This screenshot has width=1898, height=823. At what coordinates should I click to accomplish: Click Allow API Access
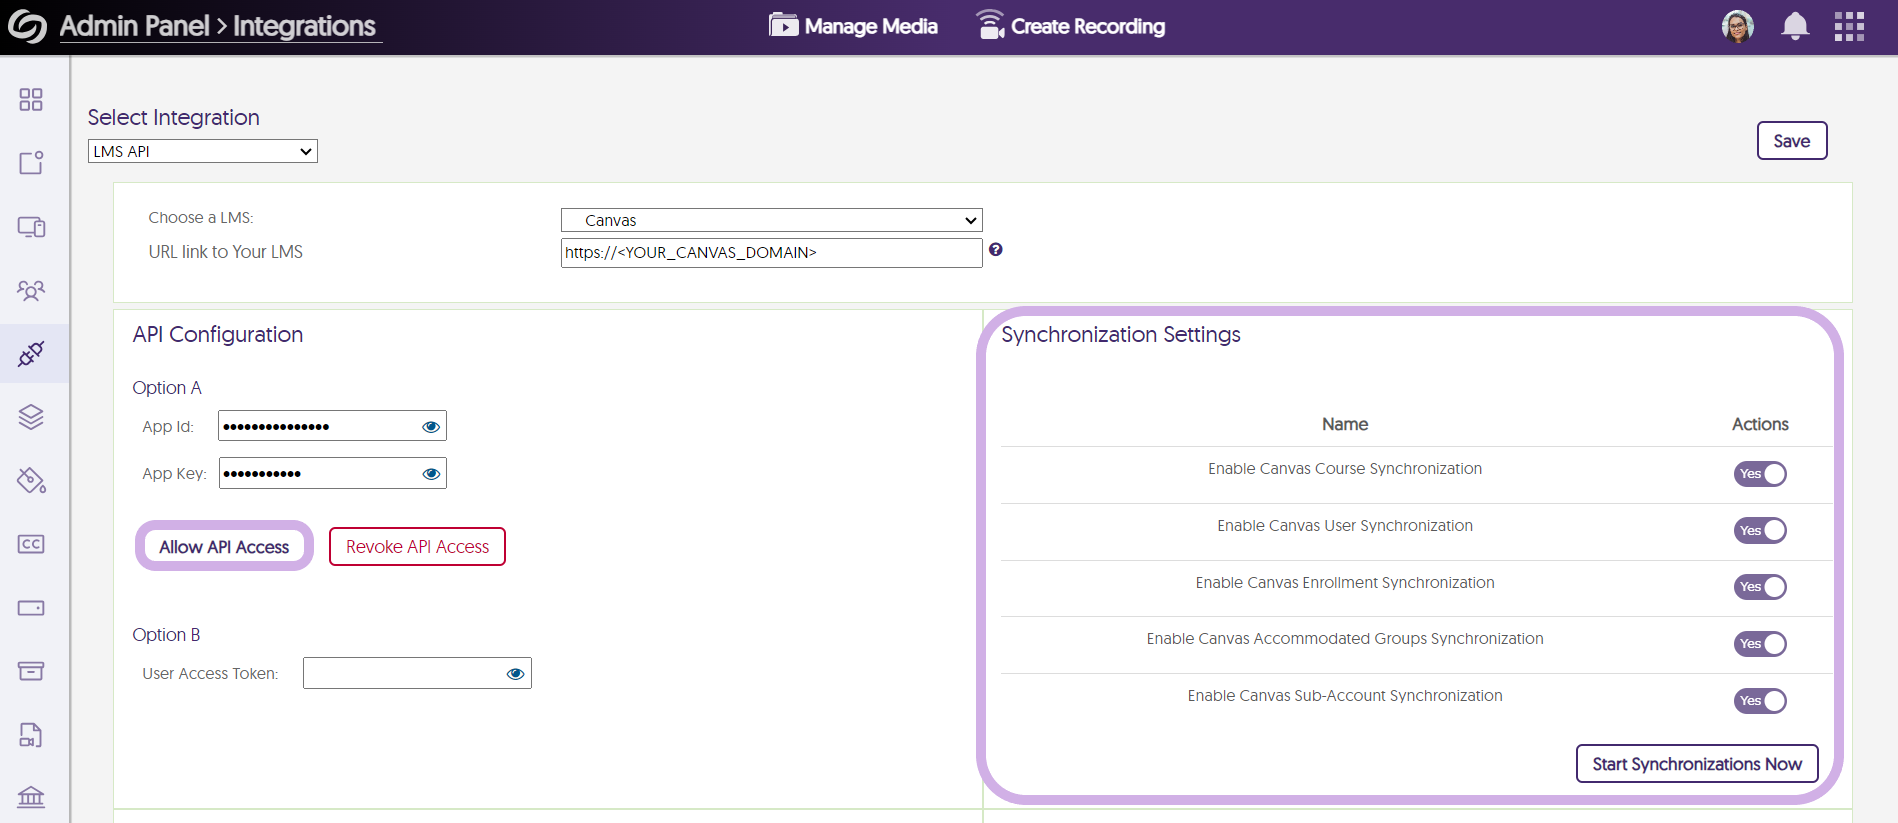224,547
